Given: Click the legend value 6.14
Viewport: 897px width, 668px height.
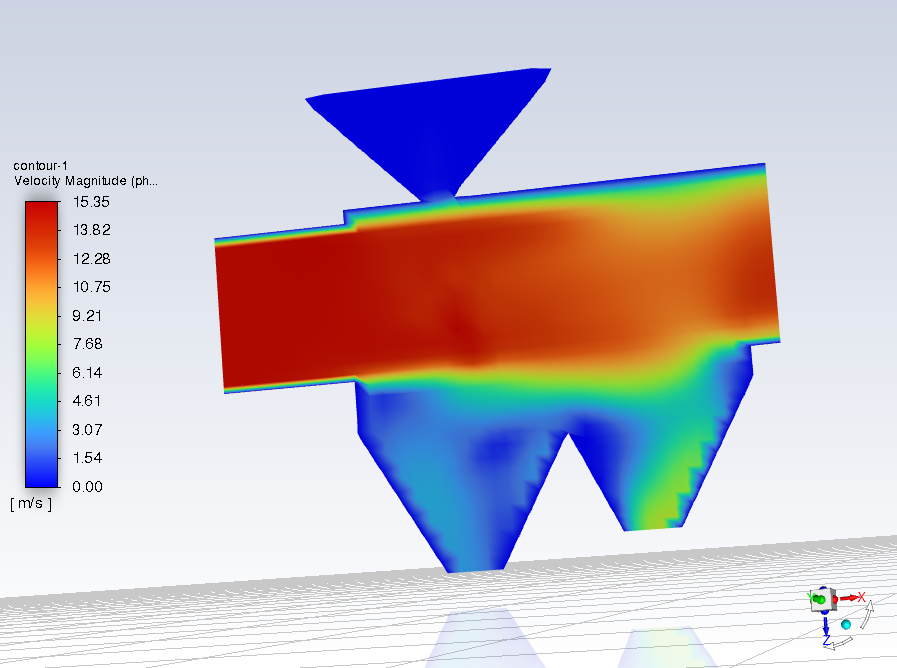Looking at the screenshot, I should 87,373.
